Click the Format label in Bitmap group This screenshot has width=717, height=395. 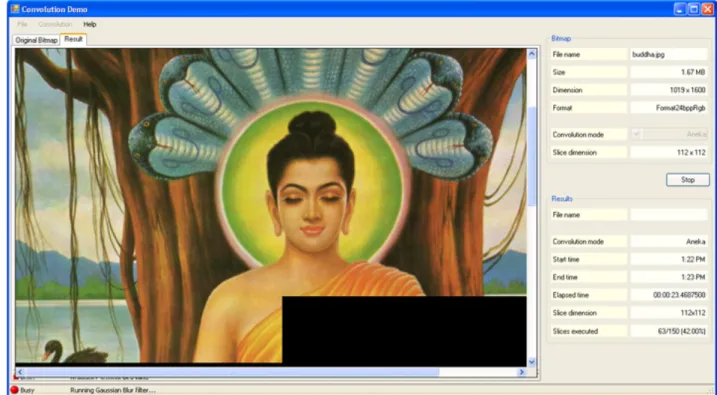[x=562, y=108]
